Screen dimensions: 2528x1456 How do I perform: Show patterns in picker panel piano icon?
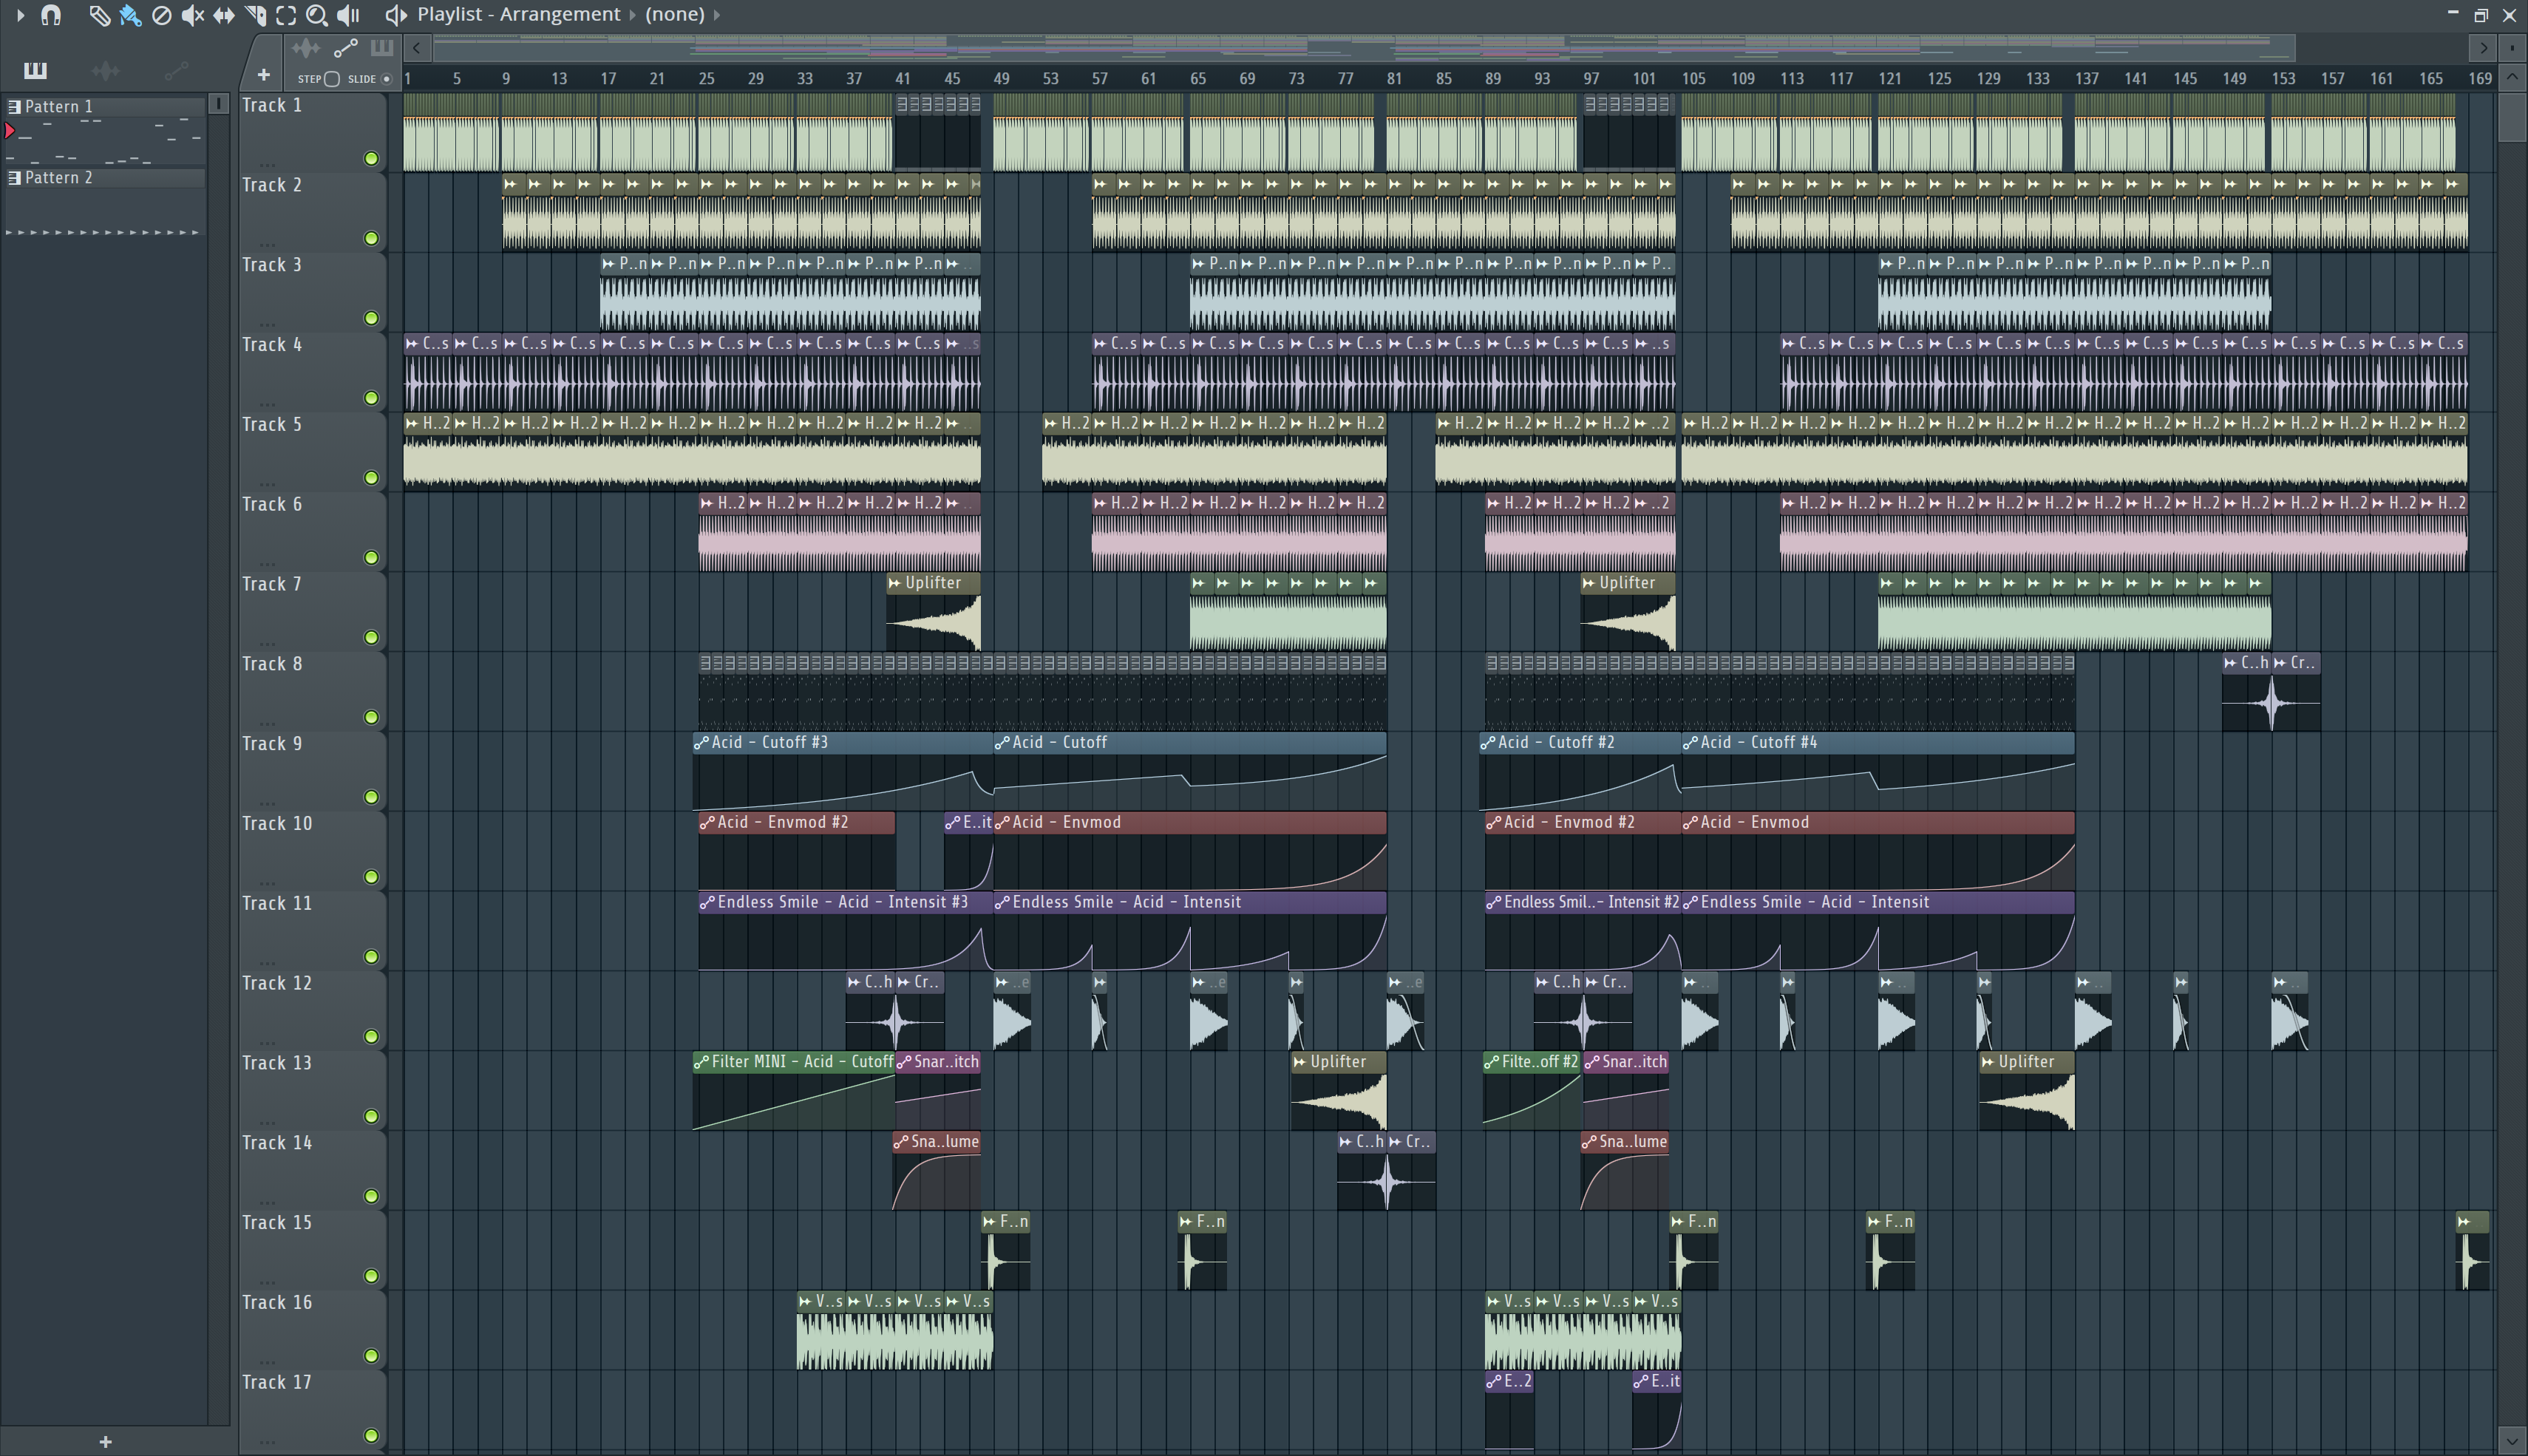point(35,70)
